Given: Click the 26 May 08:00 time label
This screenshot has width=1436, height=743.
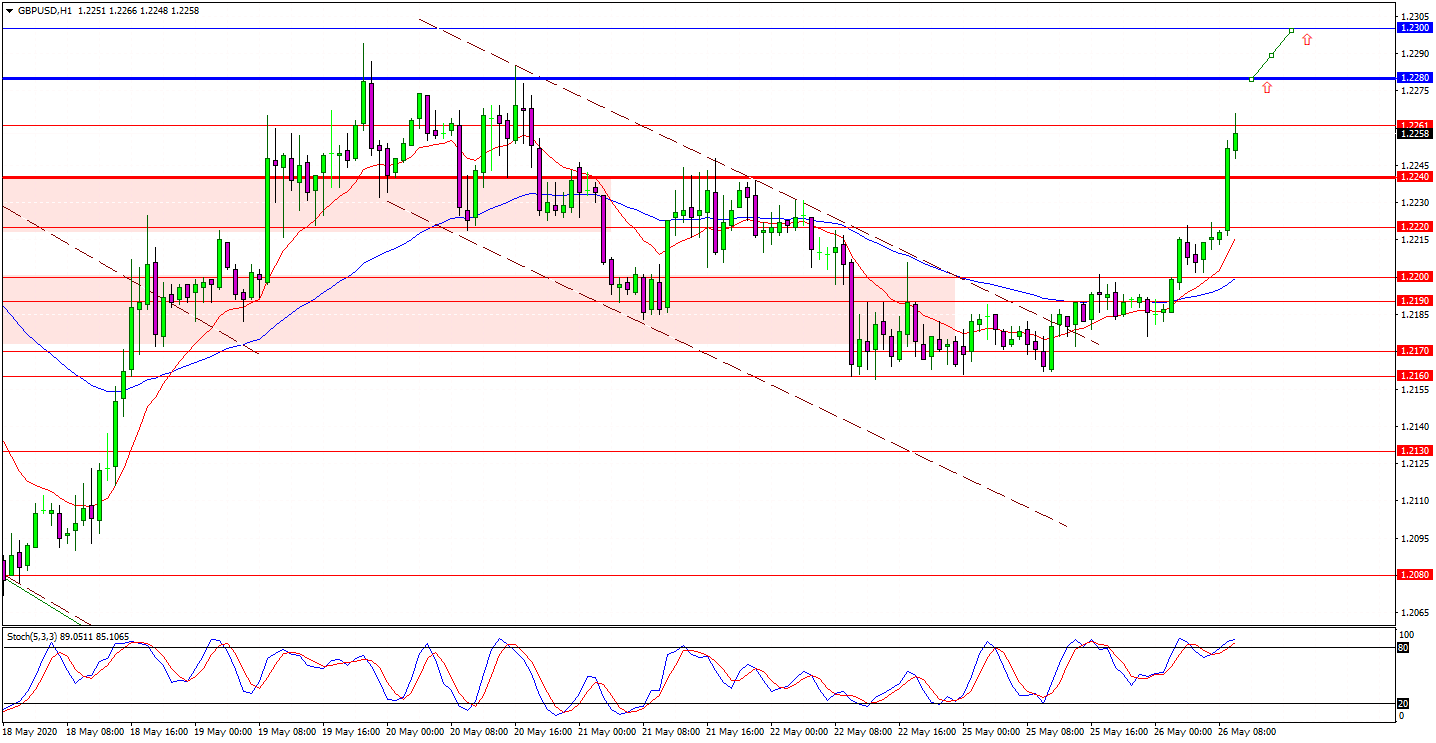Looking at the screenshot, I should (x=1246, y=732).
